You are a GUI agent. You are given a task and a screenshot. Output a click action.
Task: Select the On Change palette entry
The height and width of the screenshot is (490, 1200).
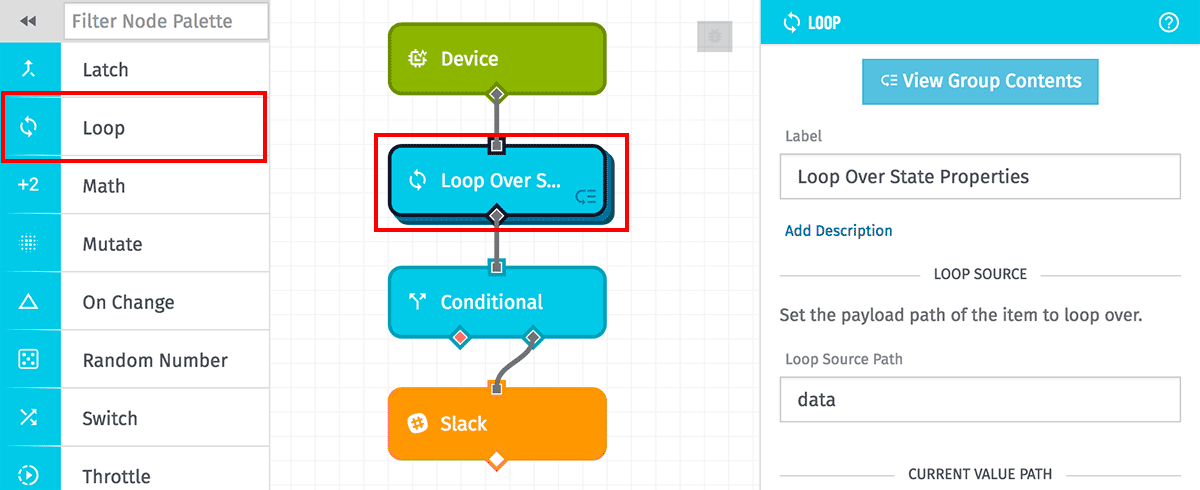click(x=165, y=302)
